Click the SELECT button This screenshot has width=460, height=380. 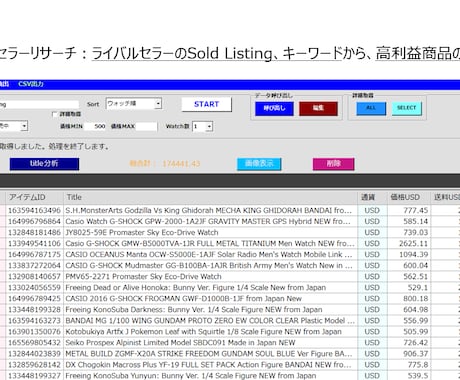tap(407, 108)
